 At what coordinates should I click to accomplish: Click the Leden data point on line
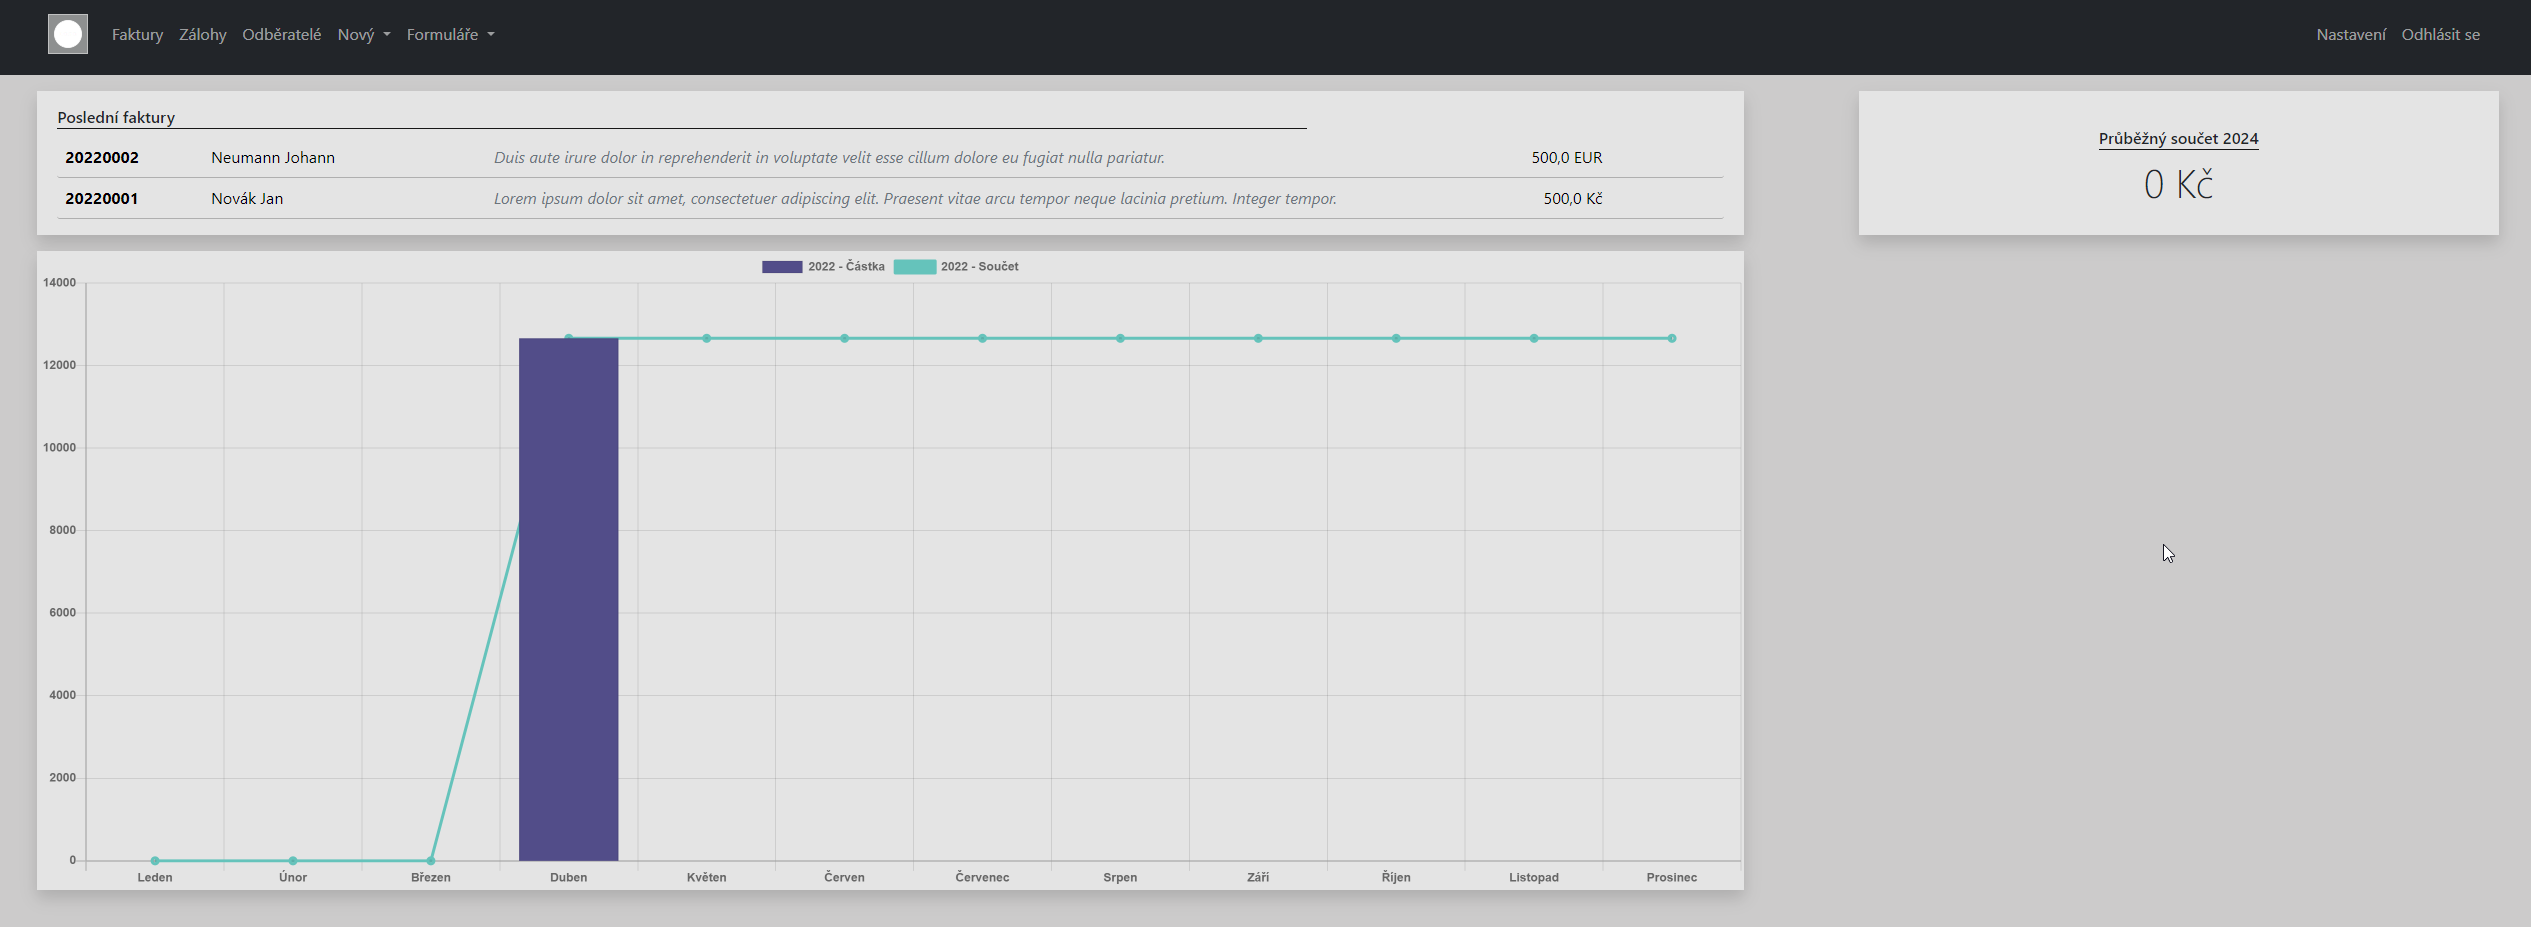(155, 860)
